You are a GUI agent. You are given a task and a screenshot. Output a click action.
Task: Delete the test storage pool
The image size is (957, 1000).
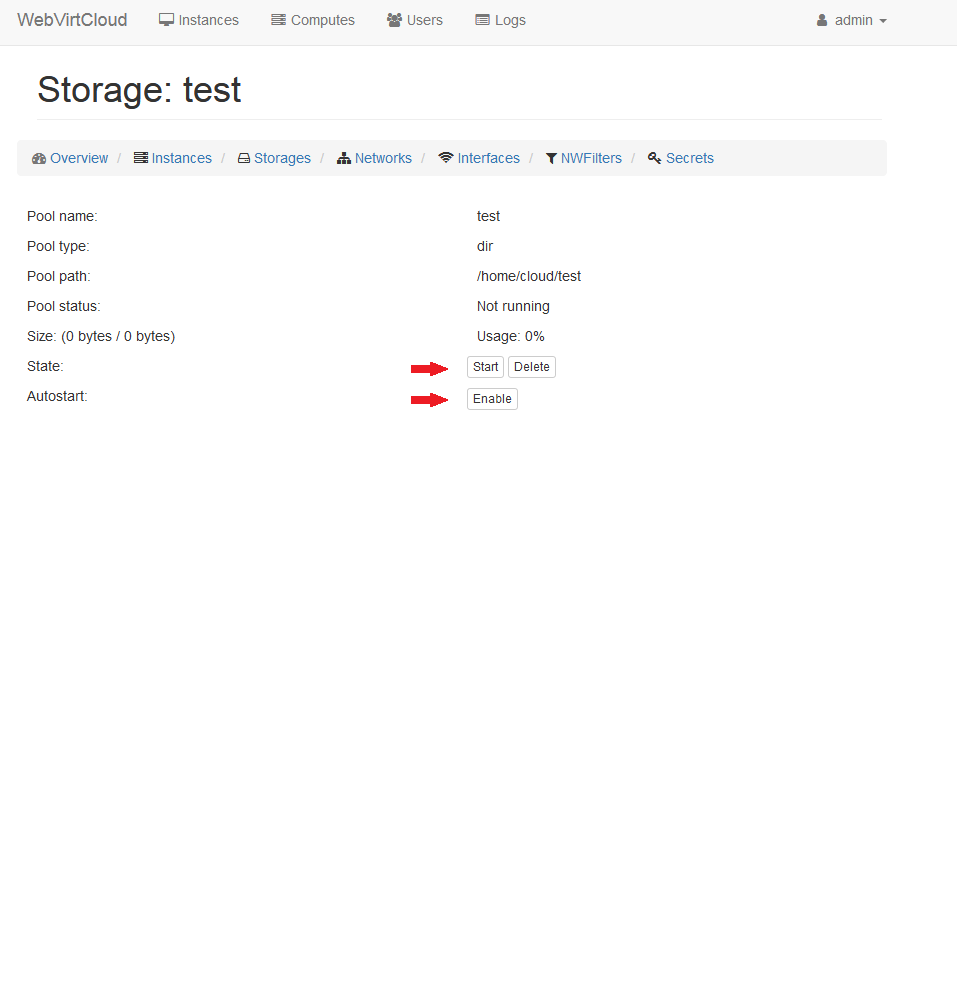[531, 367]
